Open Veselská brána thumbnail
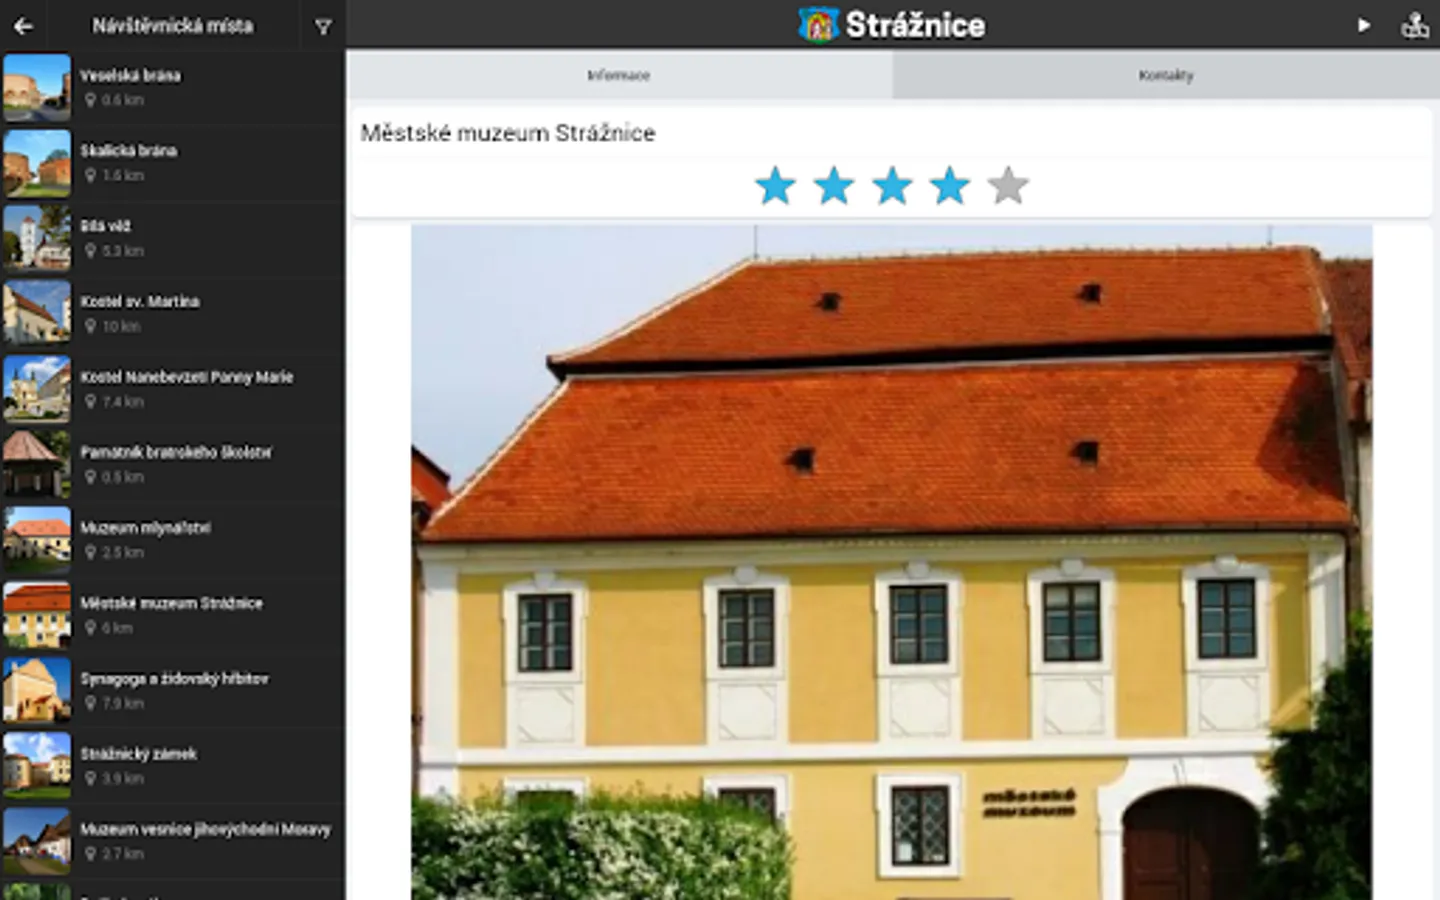This screenshot has height=900, width=1440. tap(37, 88)
